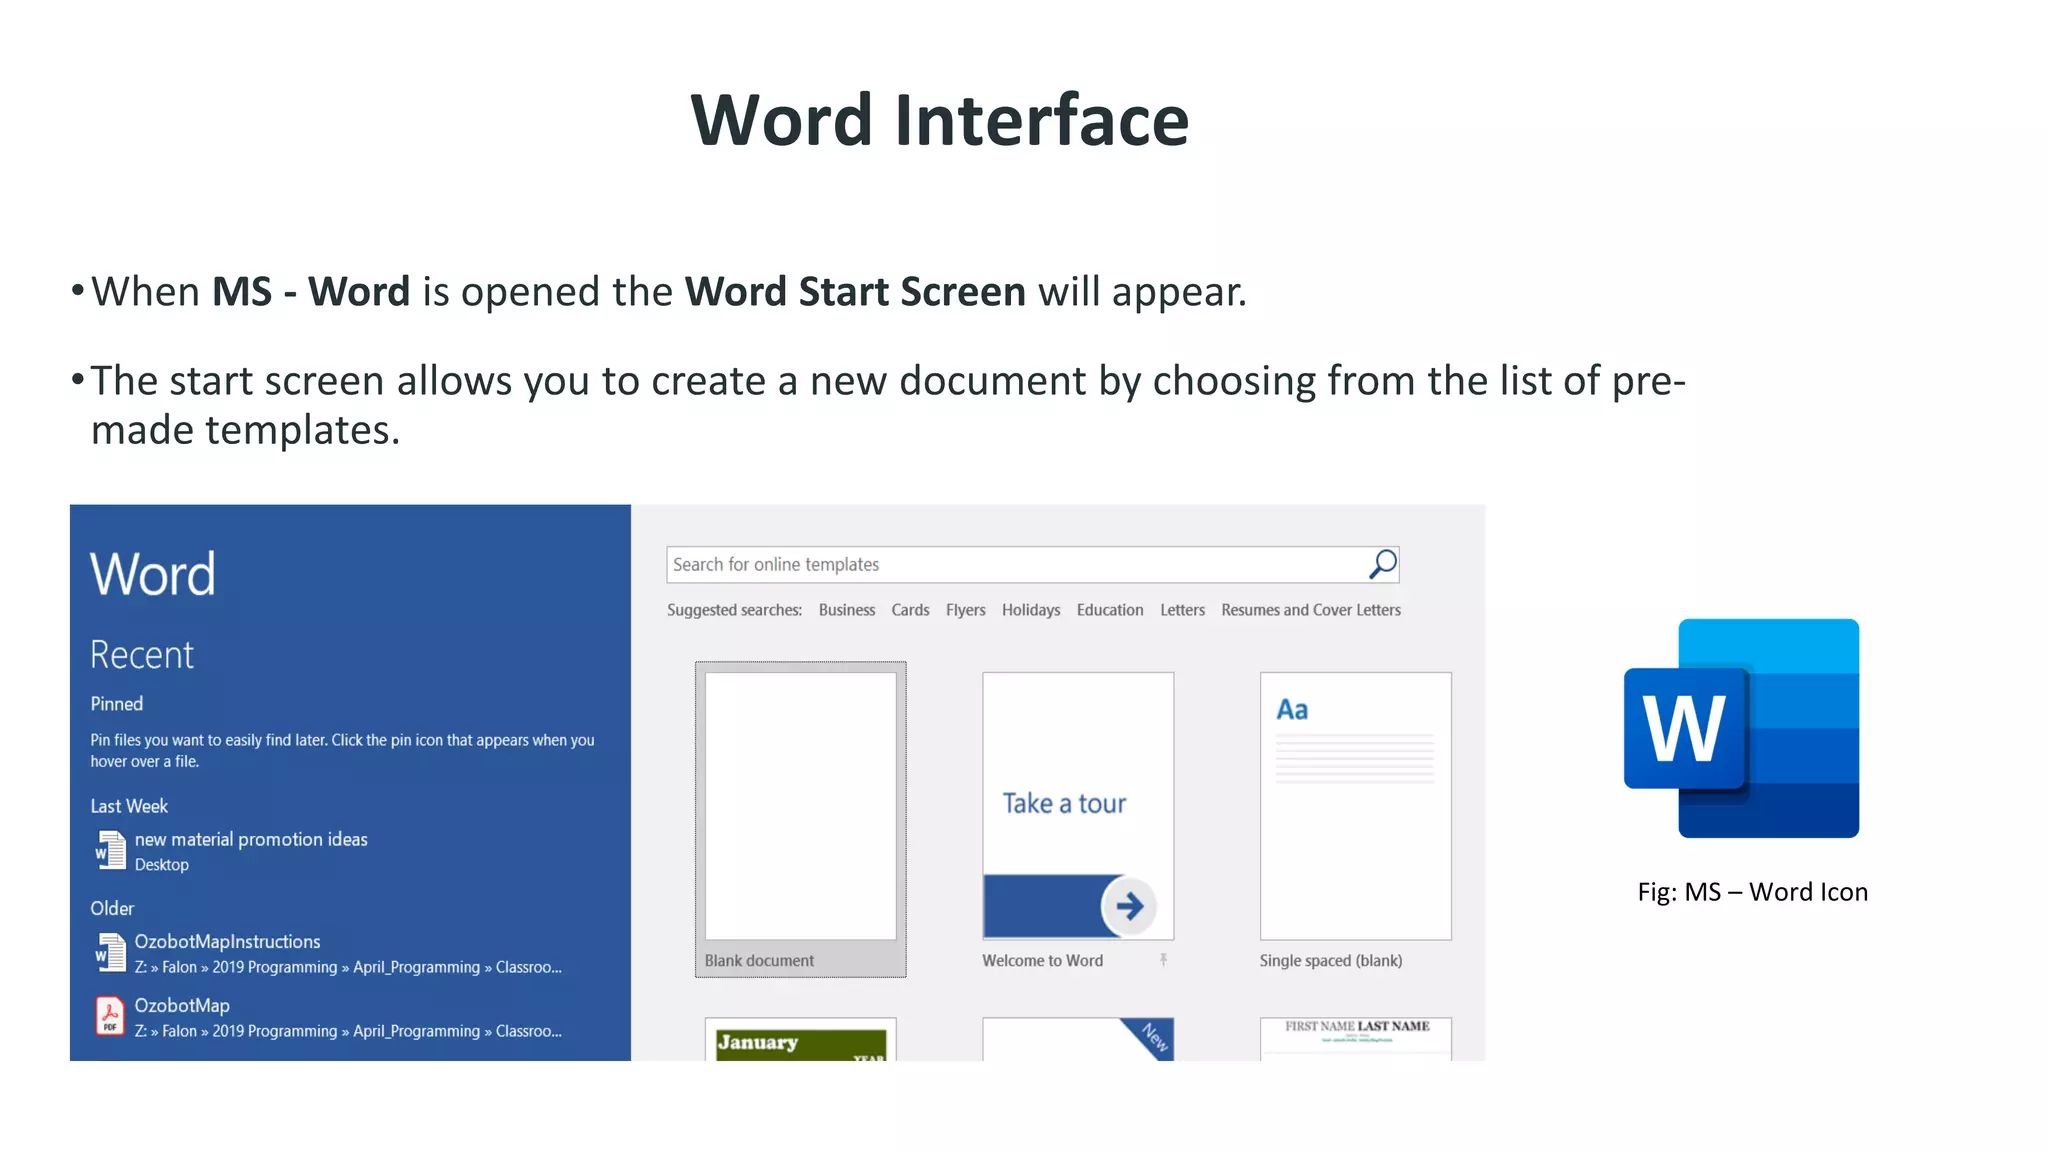The height and width of the screenshot is (1152, 2048).
Task: Click the path under OzobotMapInstructions
Action: [348, 967]
